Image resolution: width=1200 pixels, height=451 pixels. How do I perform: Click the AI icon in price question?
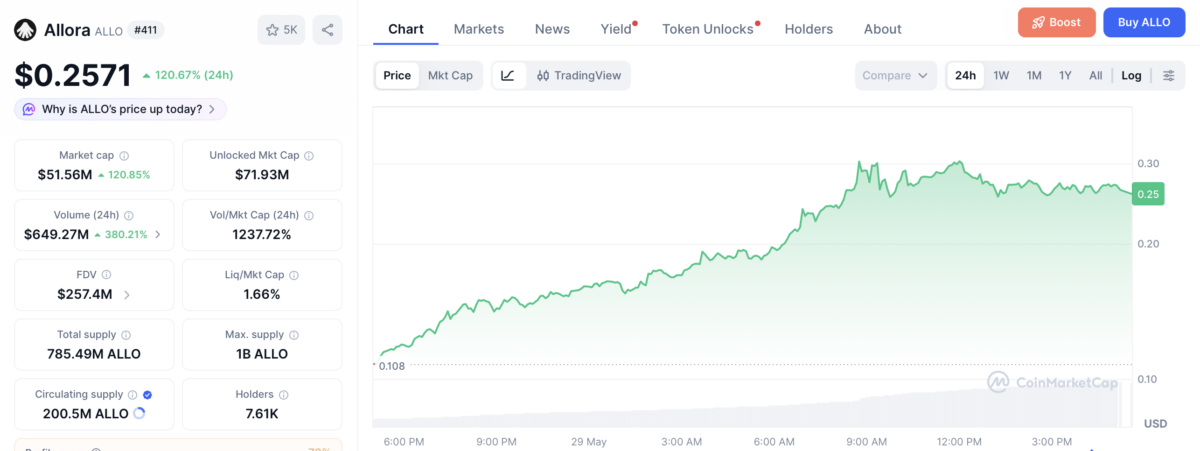(29, 109)
